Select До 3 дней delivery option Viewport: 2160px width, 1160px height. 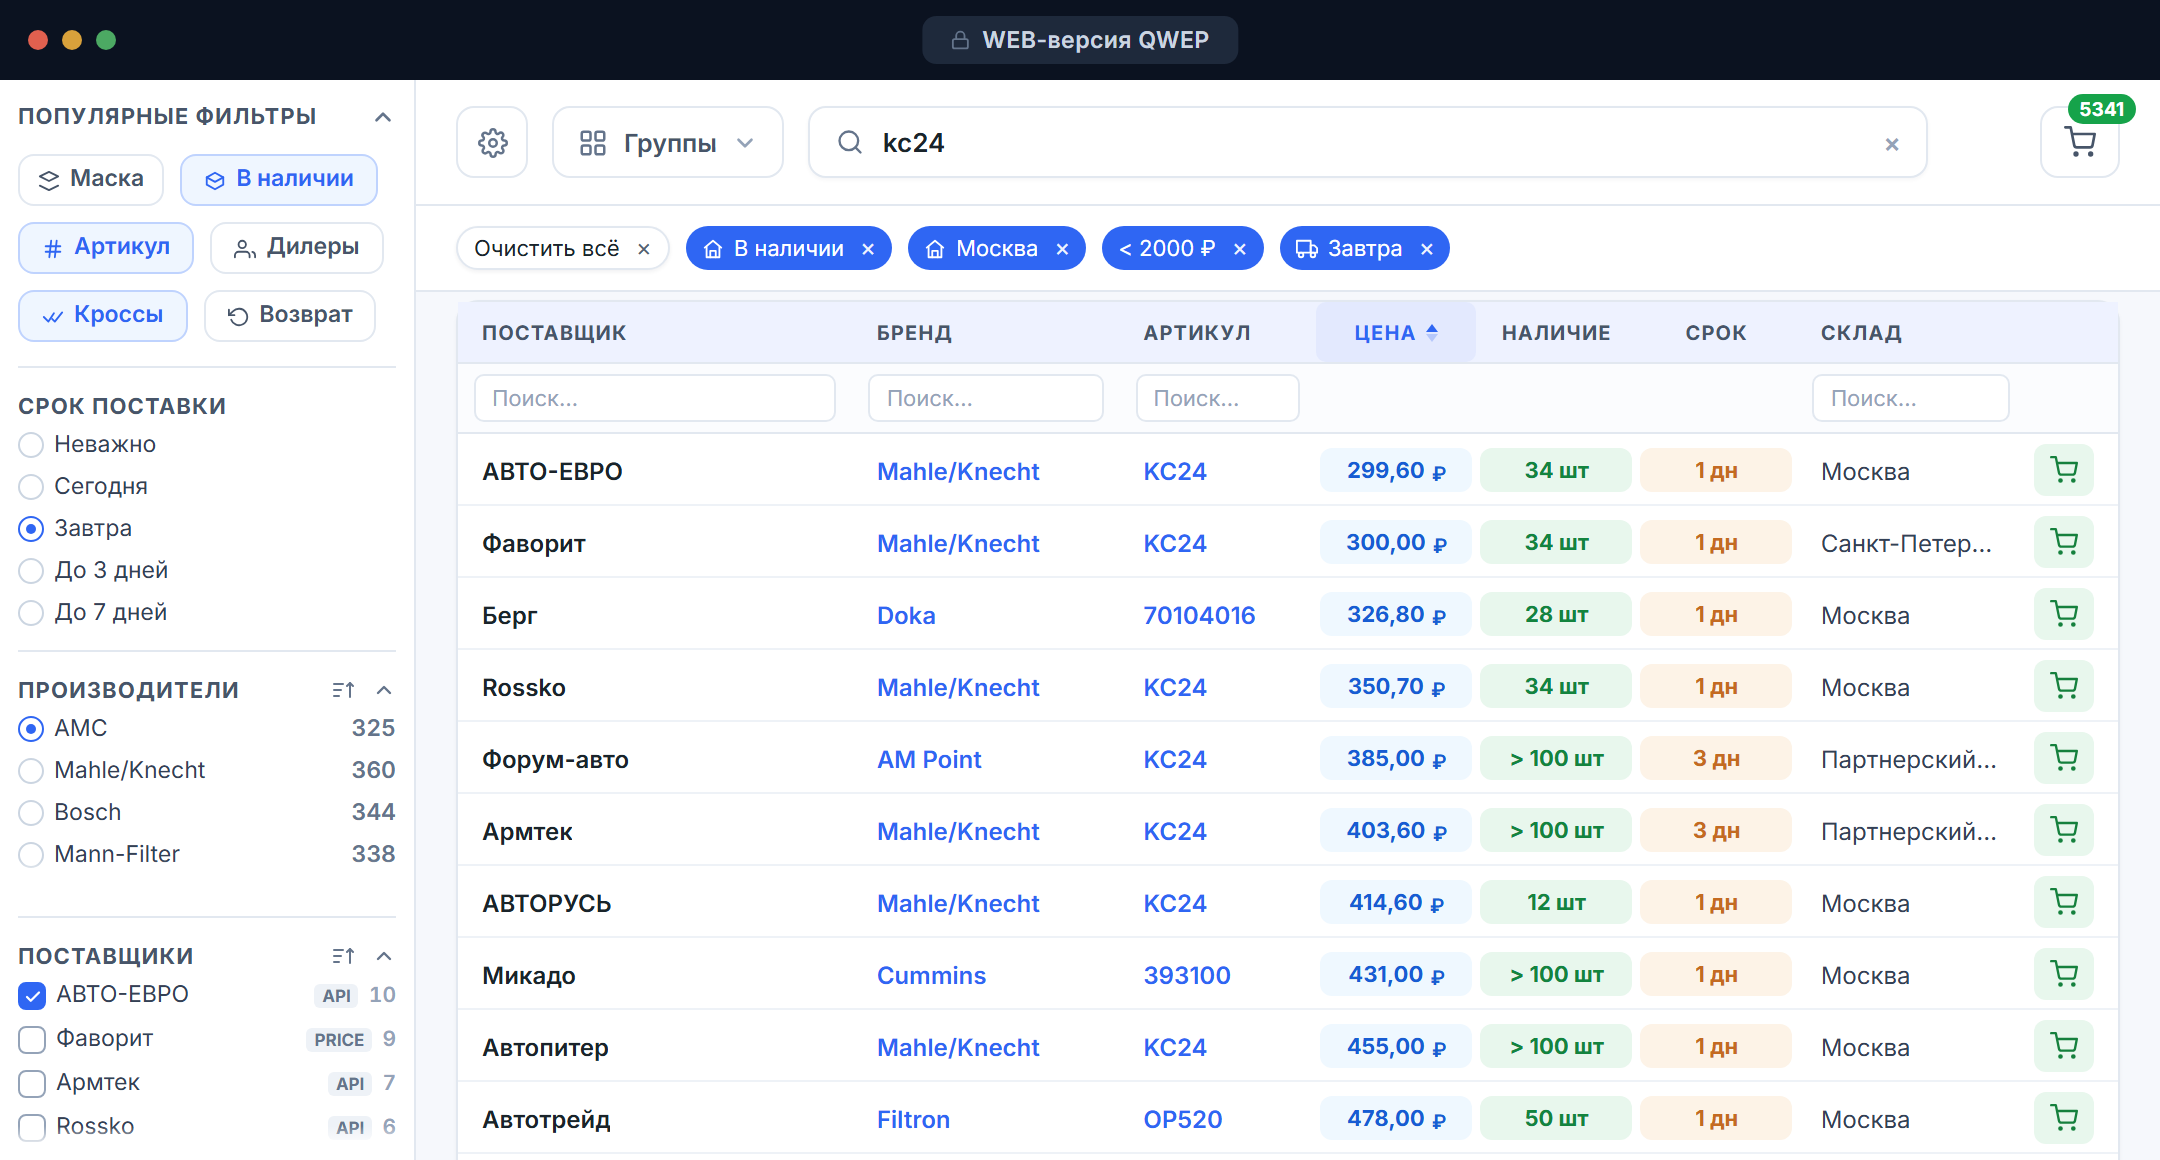[31, 570]
